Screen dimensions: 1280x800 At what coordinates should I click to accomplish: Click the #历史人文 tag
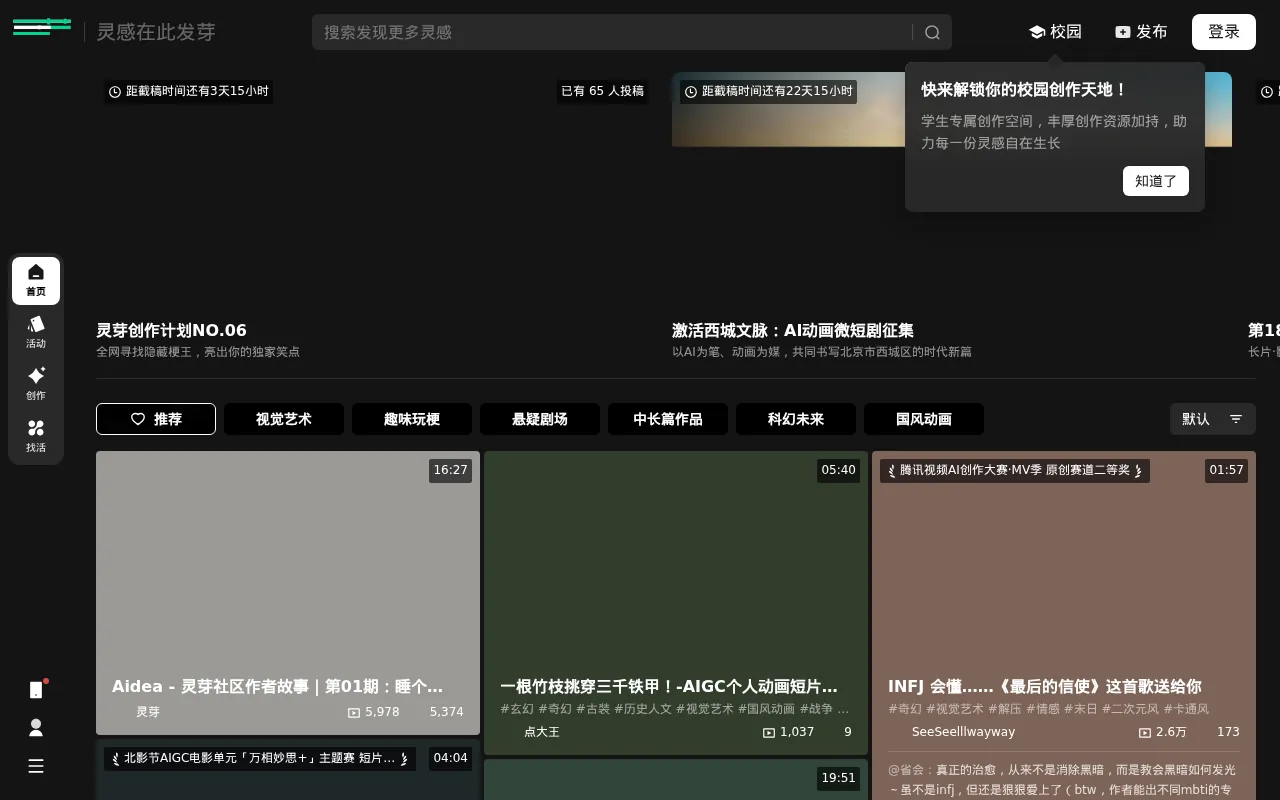click(643, 709)
